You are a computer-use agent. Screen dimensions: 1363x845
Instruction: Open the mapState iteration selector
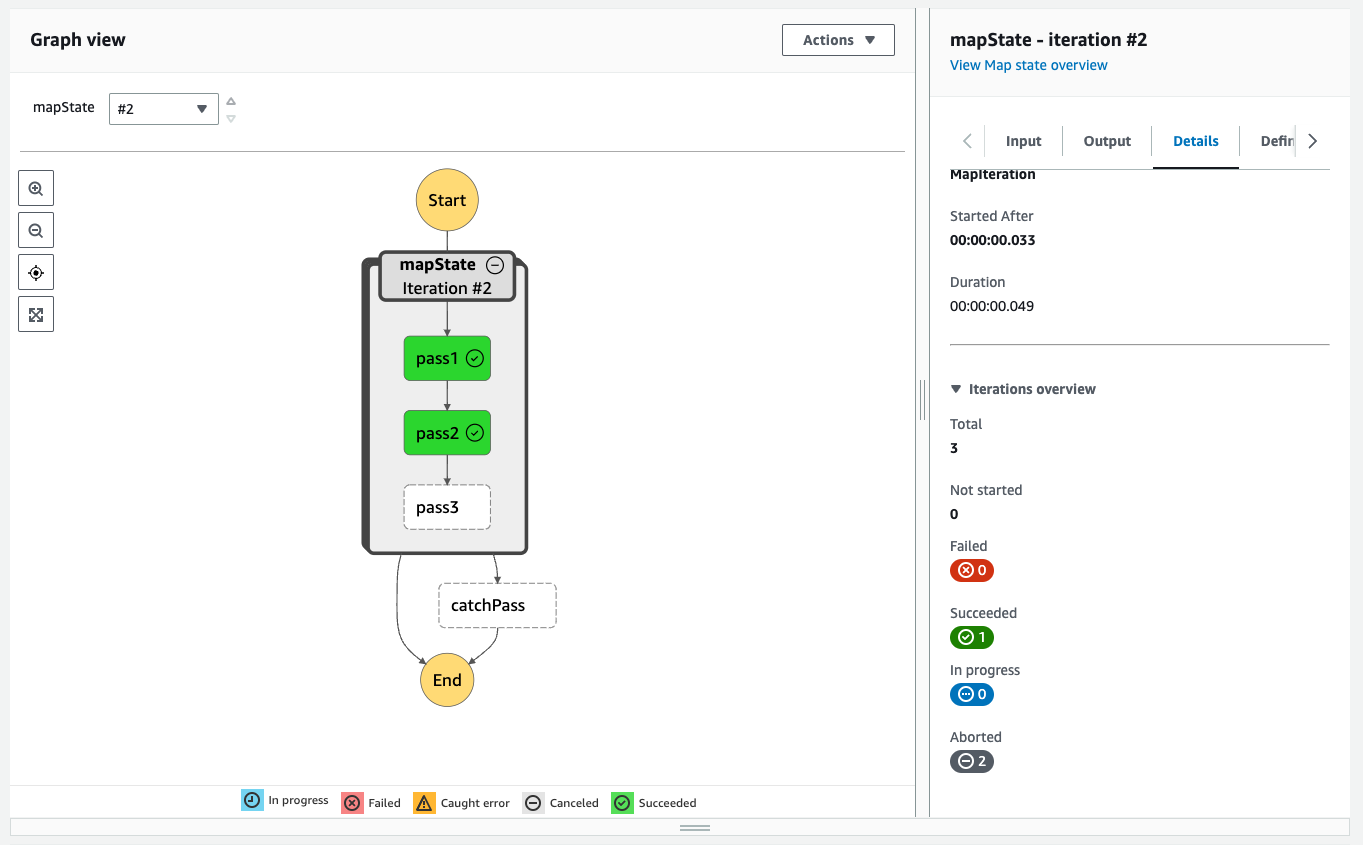point(163,109)
